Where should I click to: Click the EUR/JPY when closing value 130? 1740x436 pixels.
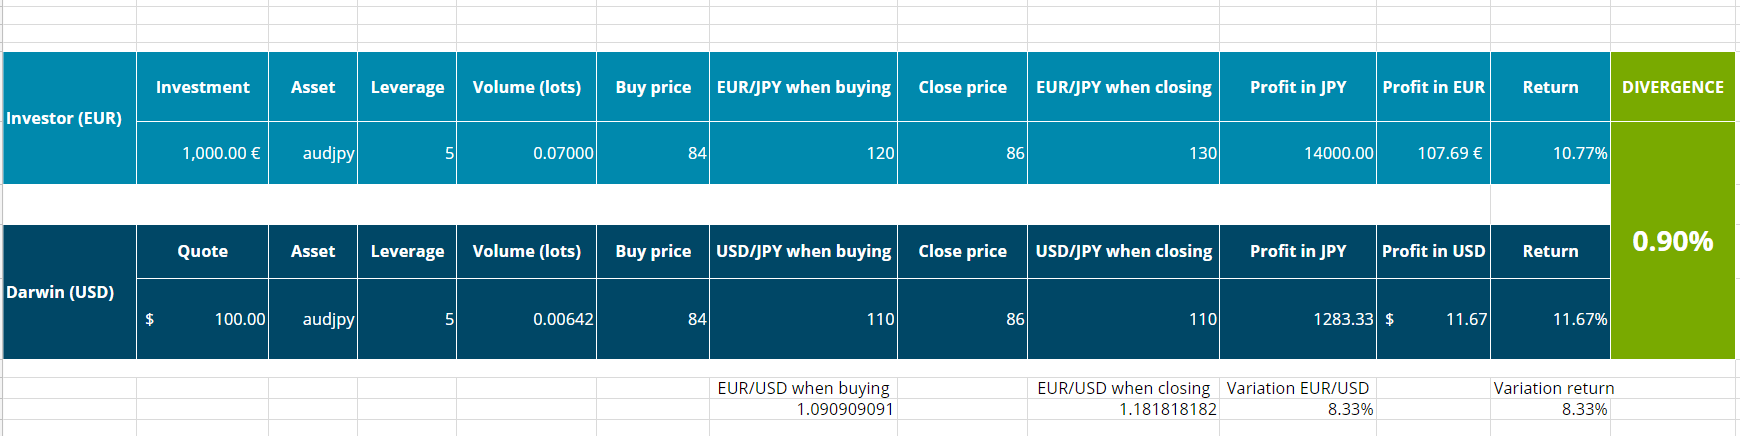tap(1123, 153)
